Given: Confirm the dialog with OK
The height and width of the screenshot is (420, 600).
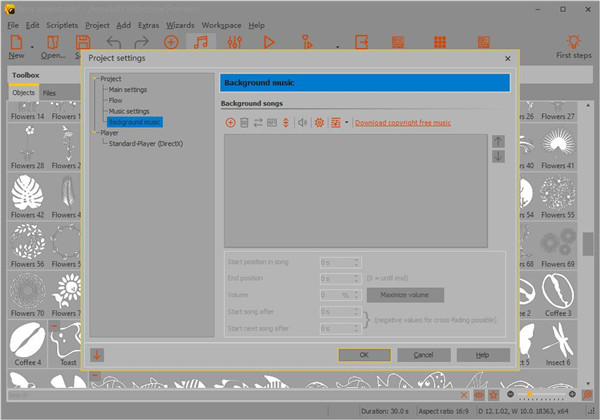Looking at the screenshot, I should pos(364,355).
